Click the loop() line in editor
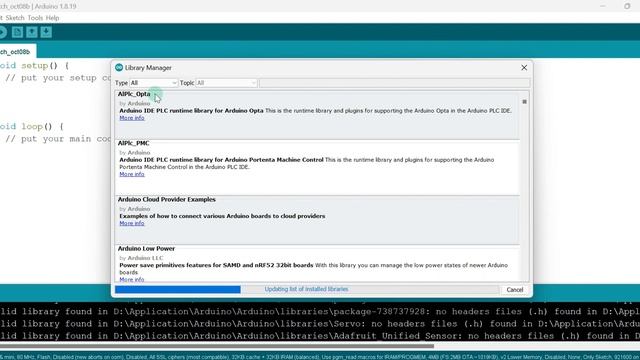 coord(32,127)
